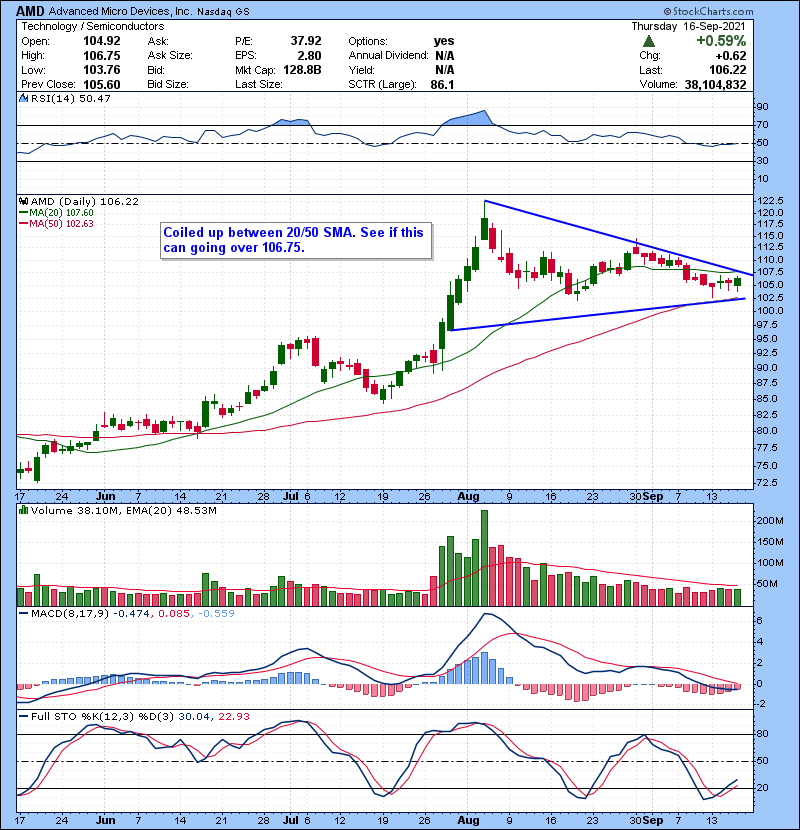
Task: Click the RSI(14) 50.47 label
Action: coord(70,98)
